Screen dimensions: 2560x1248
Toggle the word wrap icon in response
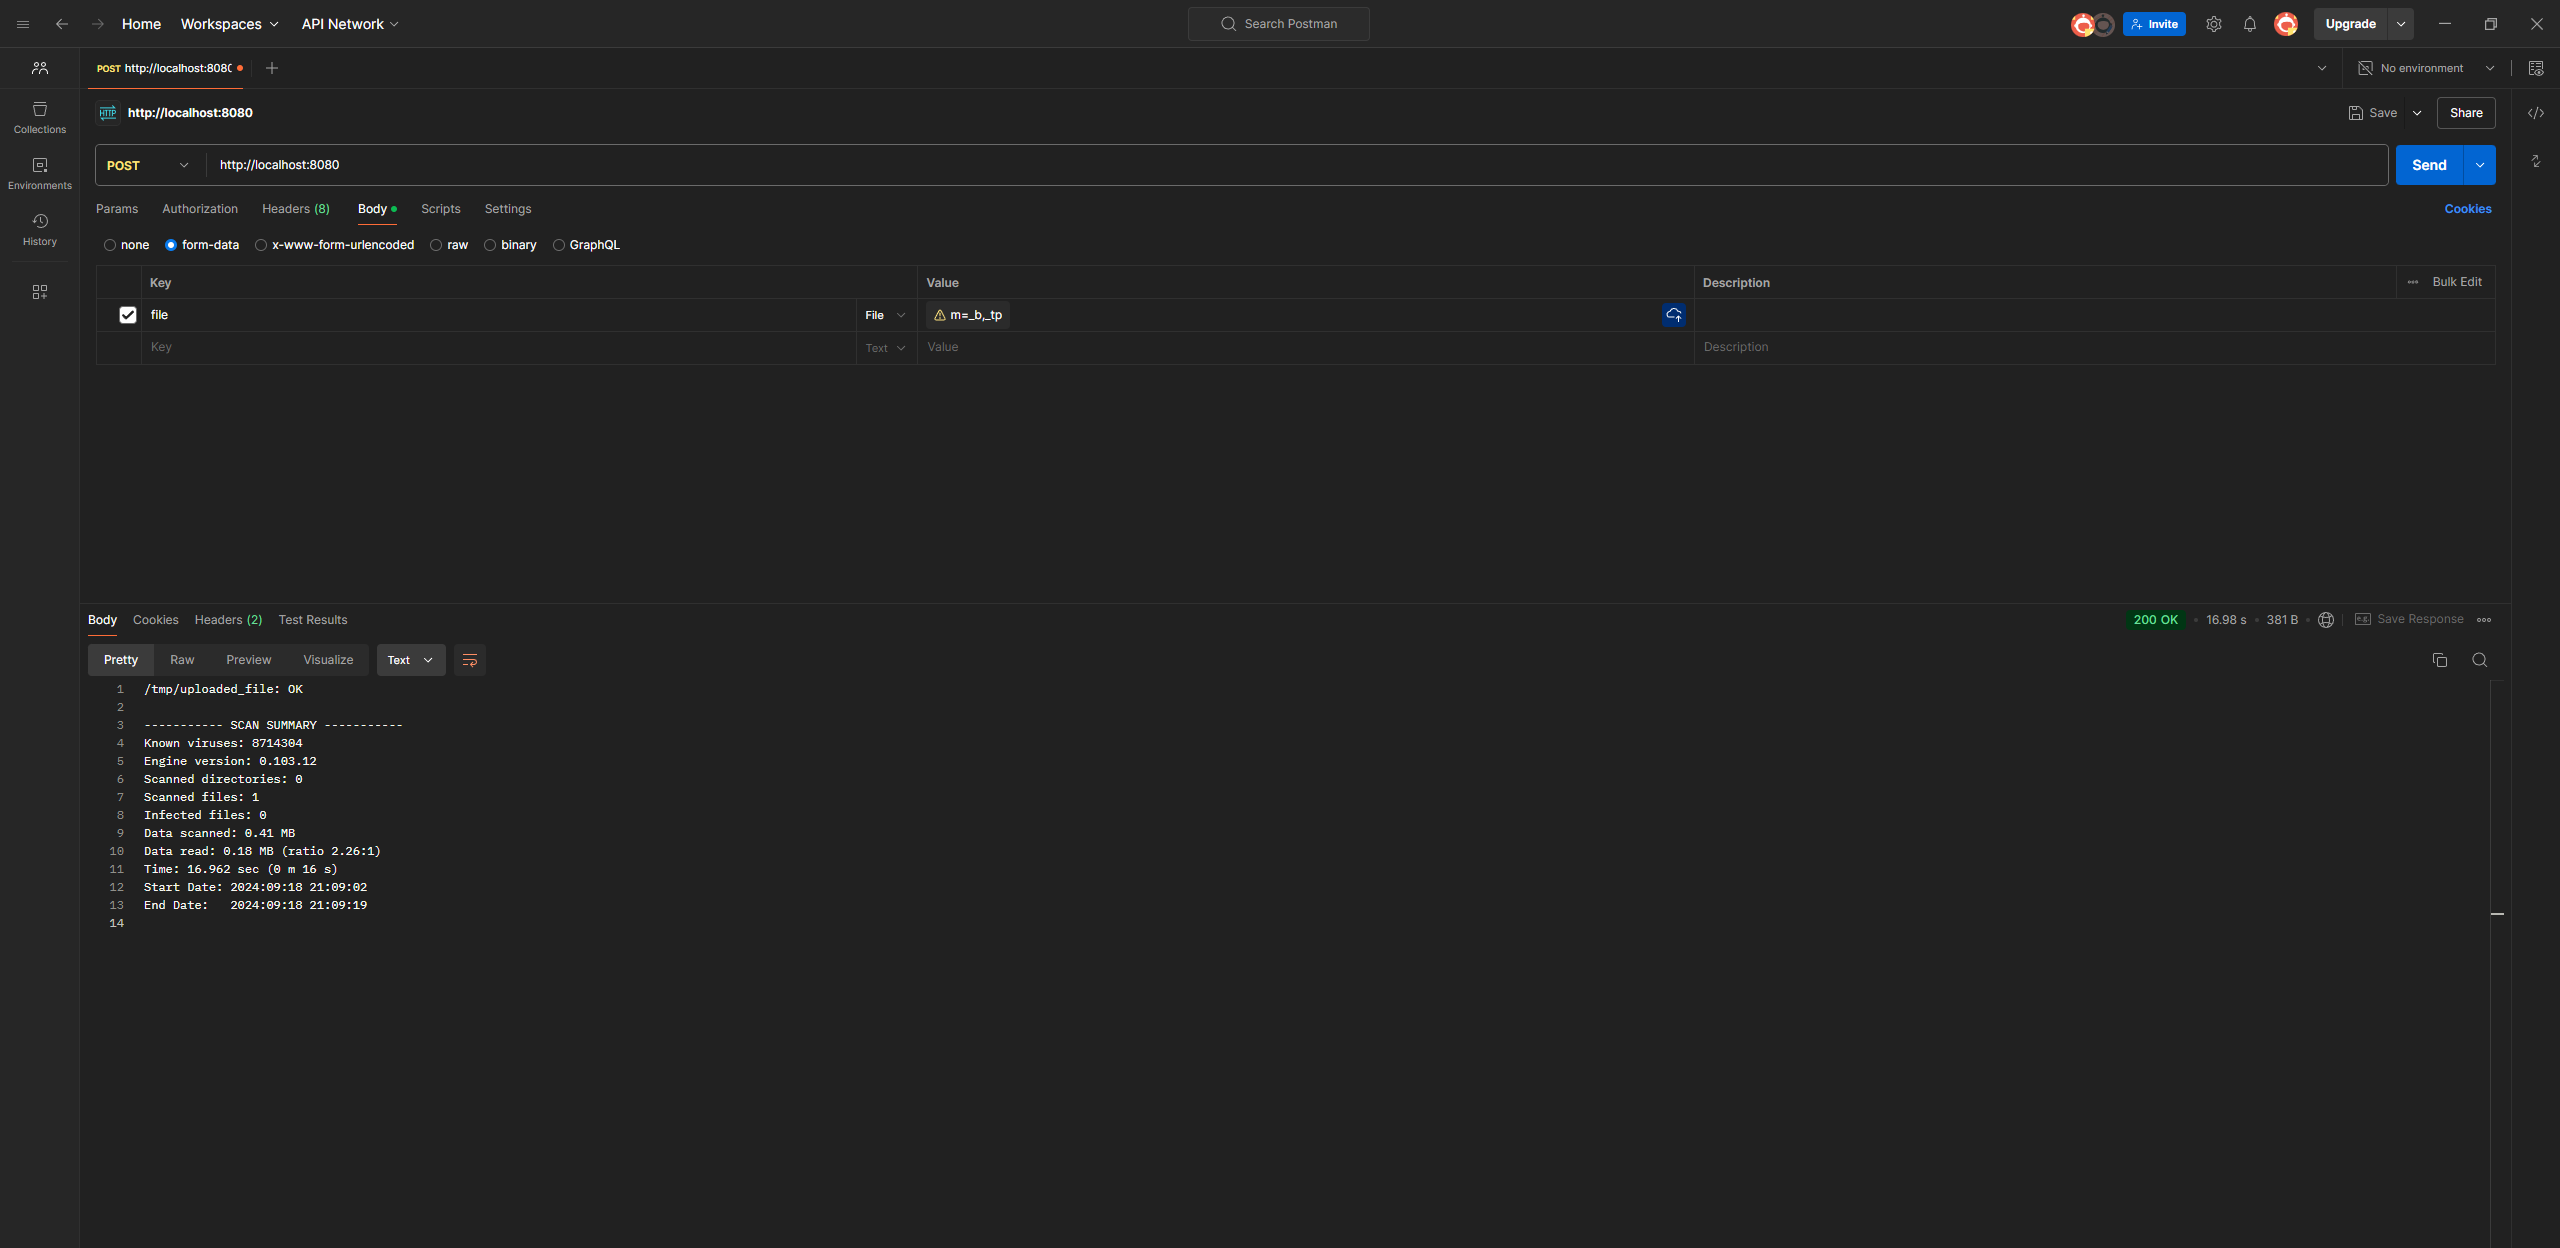click(x=470, y=660)
